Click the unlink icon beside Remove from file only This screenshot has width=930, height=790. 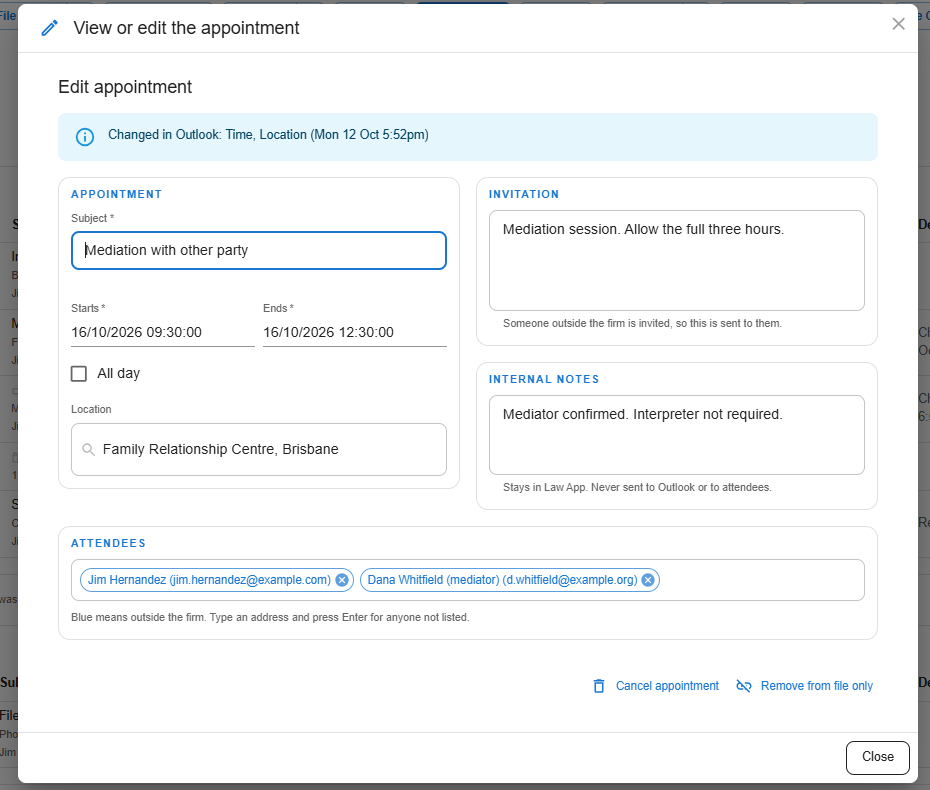click(x=744, y=686)
